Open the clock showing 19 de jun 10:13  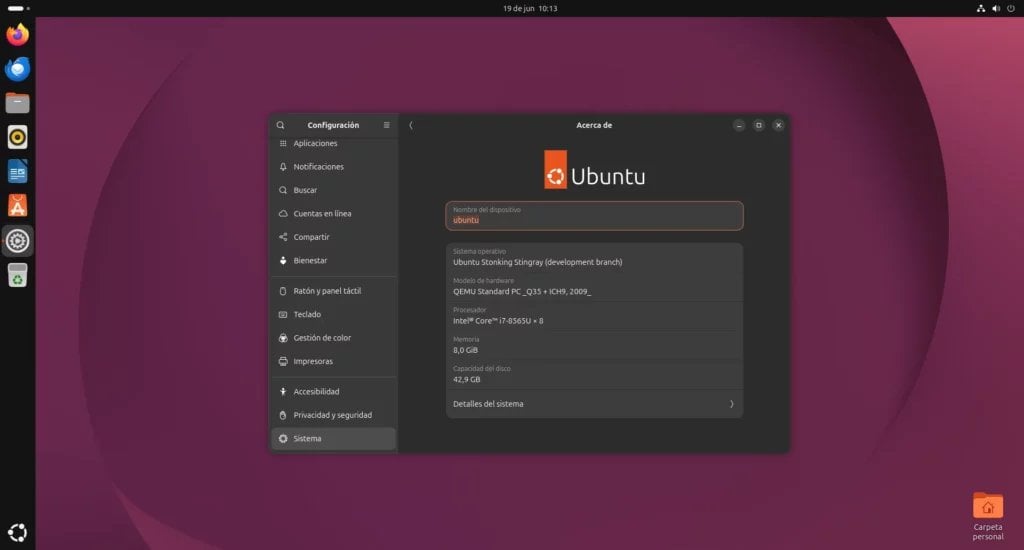pos(530,8)
